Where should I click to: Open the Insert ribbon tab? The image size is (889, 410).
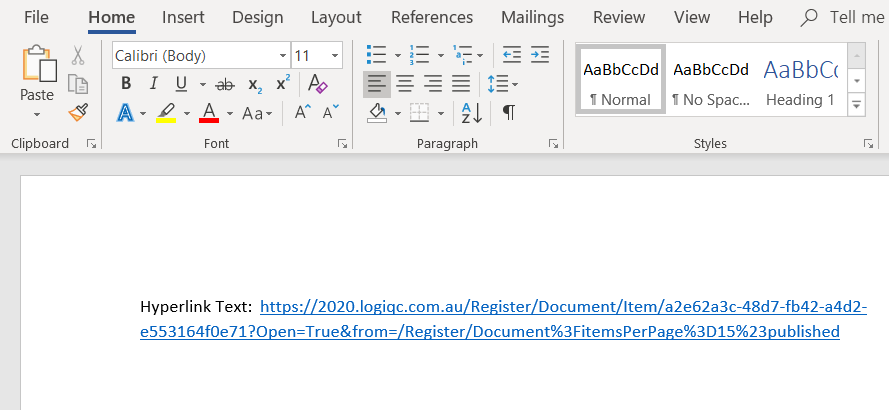183,17
